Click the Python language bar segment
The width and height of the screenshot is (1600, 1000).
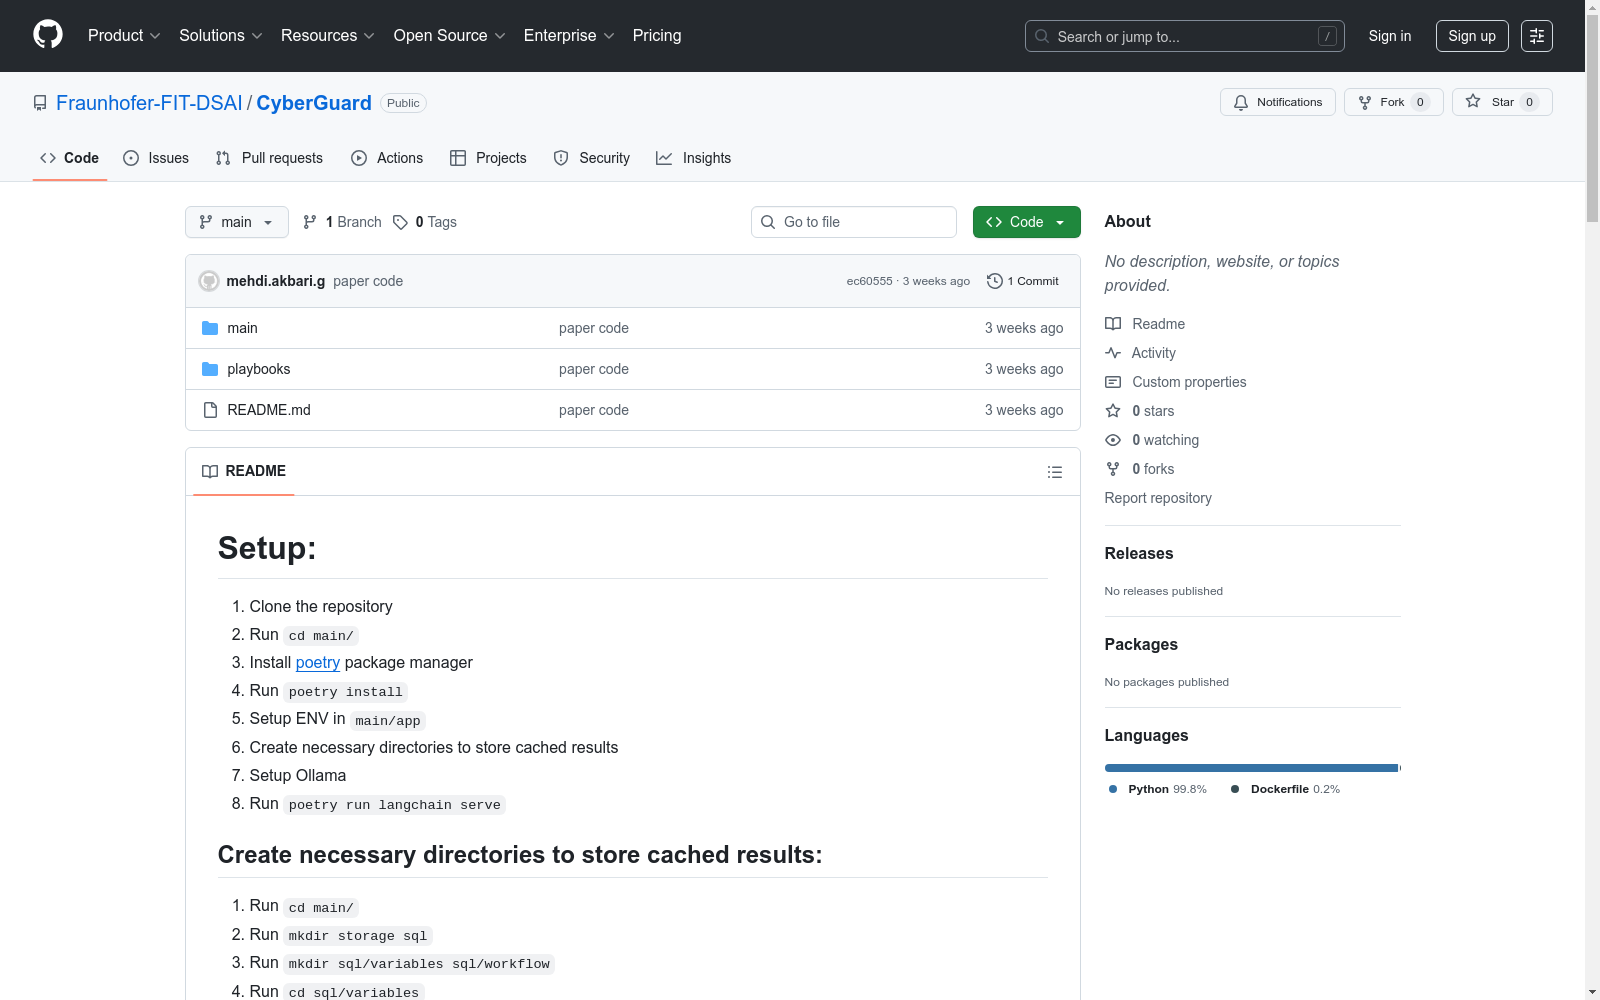pyautogui.click(x=1251, y=768)
